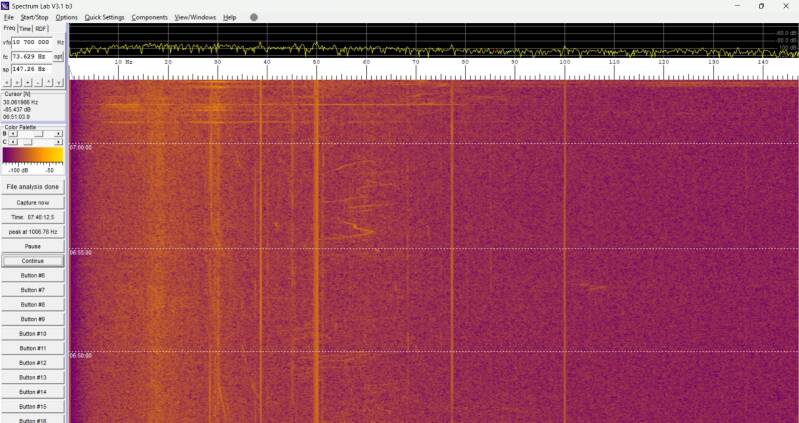Click the double-left-arrow frequency shift button
This screenshot has height=423, width=799.
[7, 83]
